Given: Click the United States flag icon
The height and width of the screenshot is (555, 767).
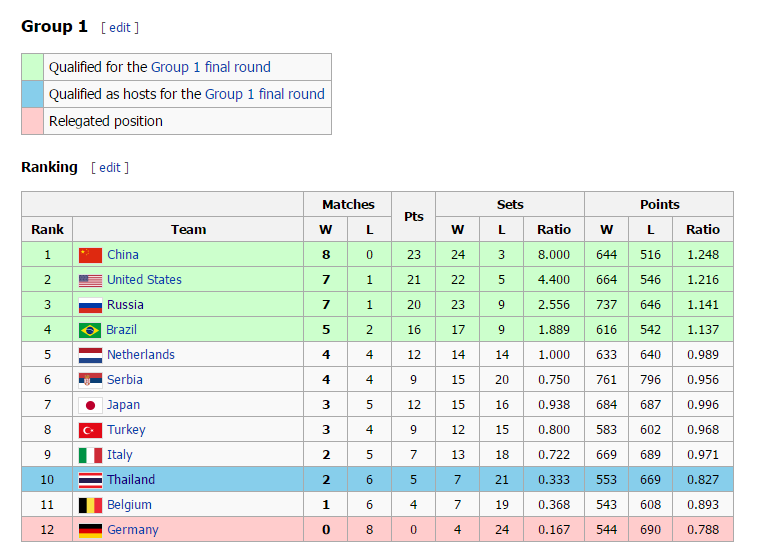Looking at the screenshot, I should [90, 280].
